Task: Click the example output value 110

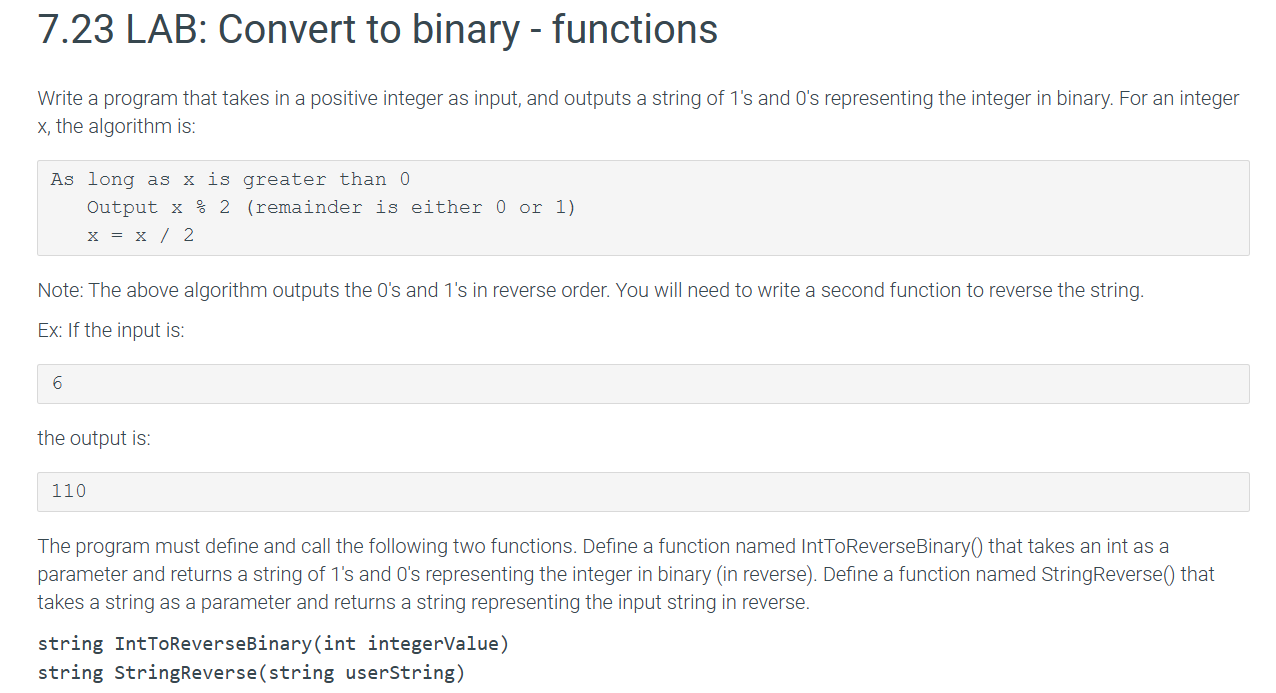Action: click(x=69, y=491)
